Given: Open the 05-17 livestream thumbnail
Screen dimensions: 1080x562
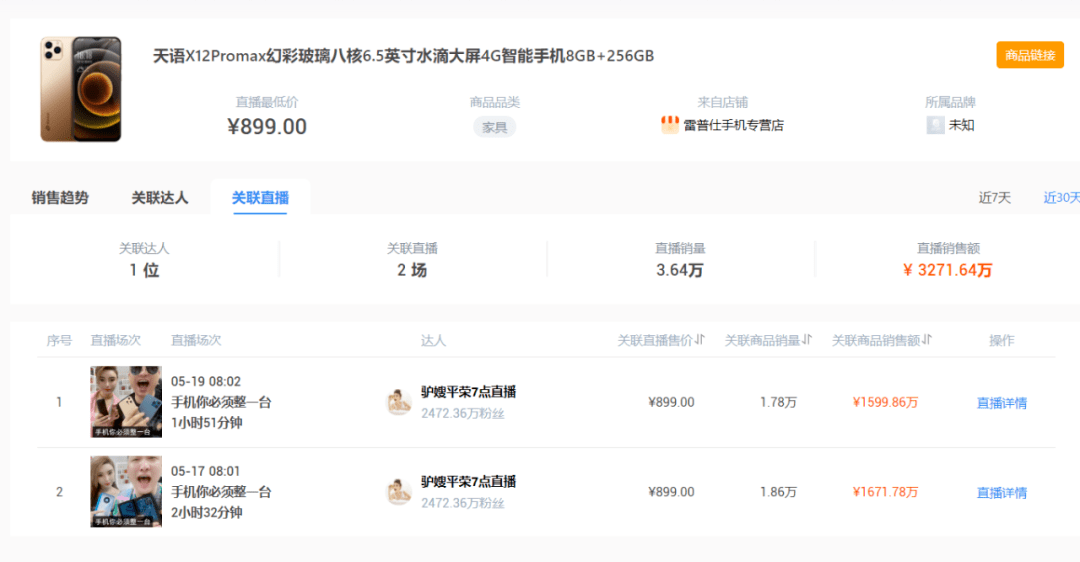Looking at the screenshot, I should click(x=126, y=492).
